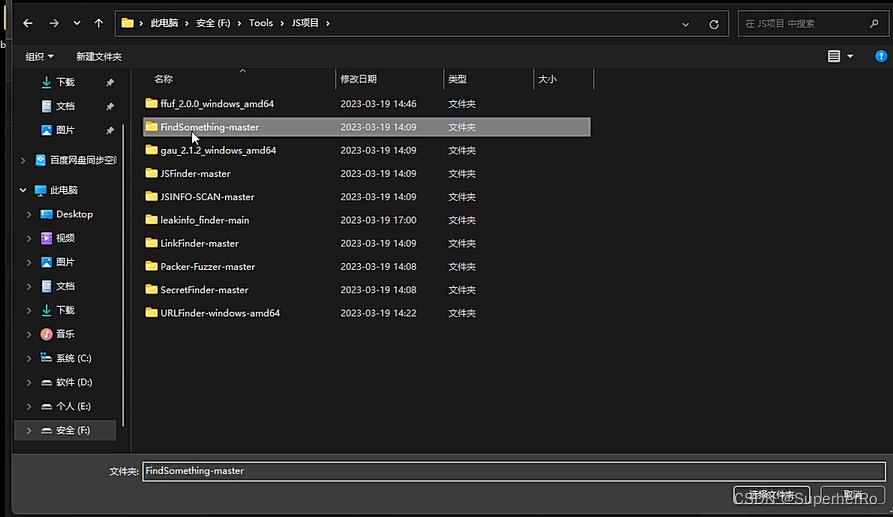Select JSFinder-master folder icon
Screen dimensions: 893x517
(151, 173)
